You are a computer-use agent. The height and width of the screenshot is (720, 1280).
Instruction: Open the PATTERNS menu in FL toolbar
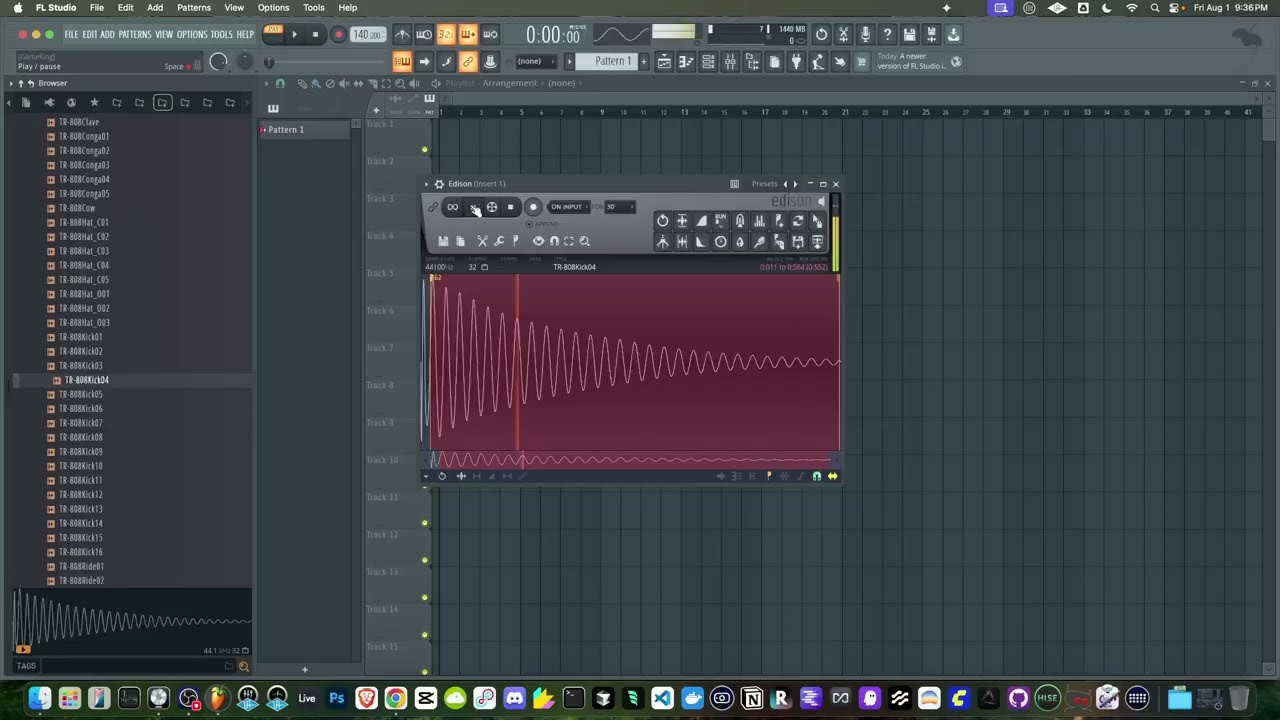point(135,34)
